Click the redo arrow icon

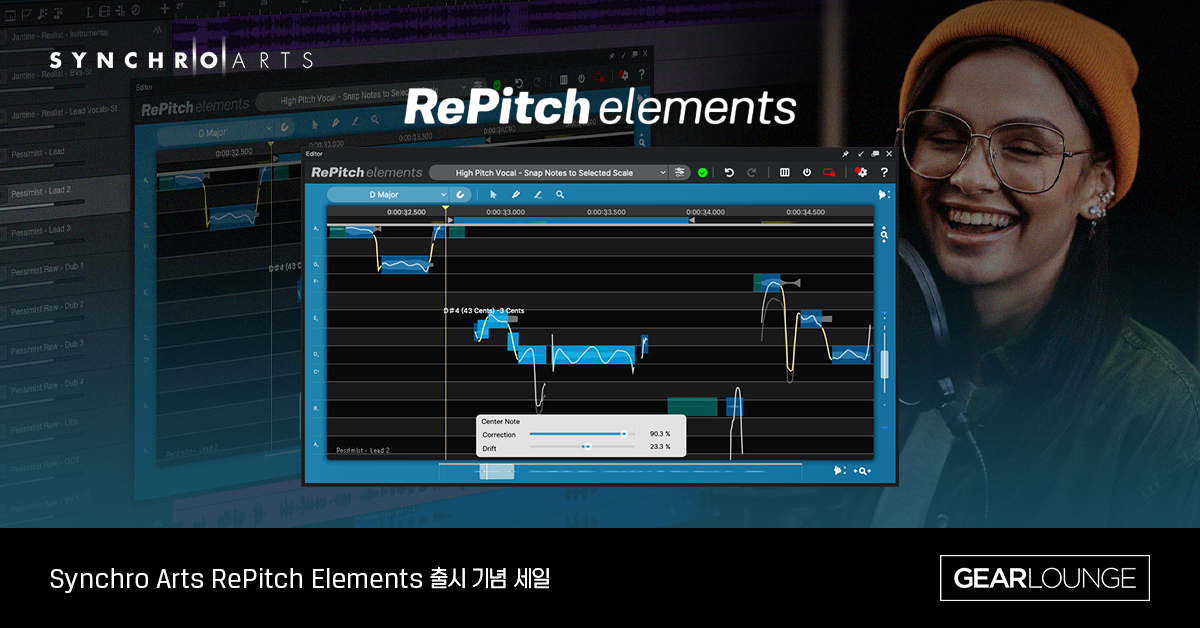752,171
